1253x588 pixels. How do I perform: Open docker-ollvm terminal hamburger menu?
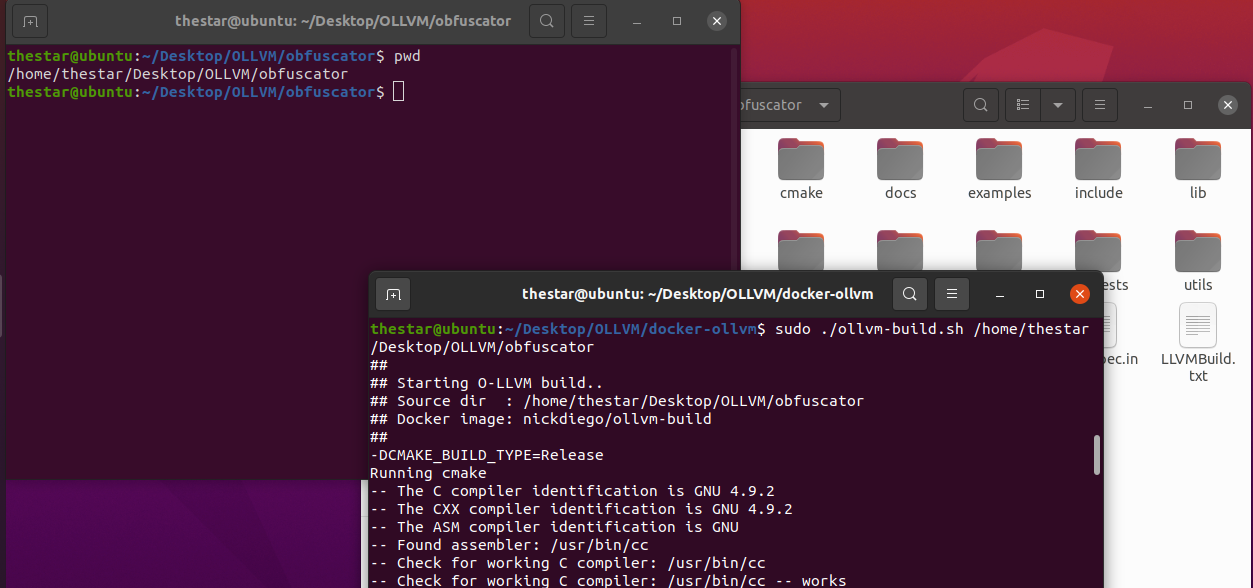tap(952, 294)
